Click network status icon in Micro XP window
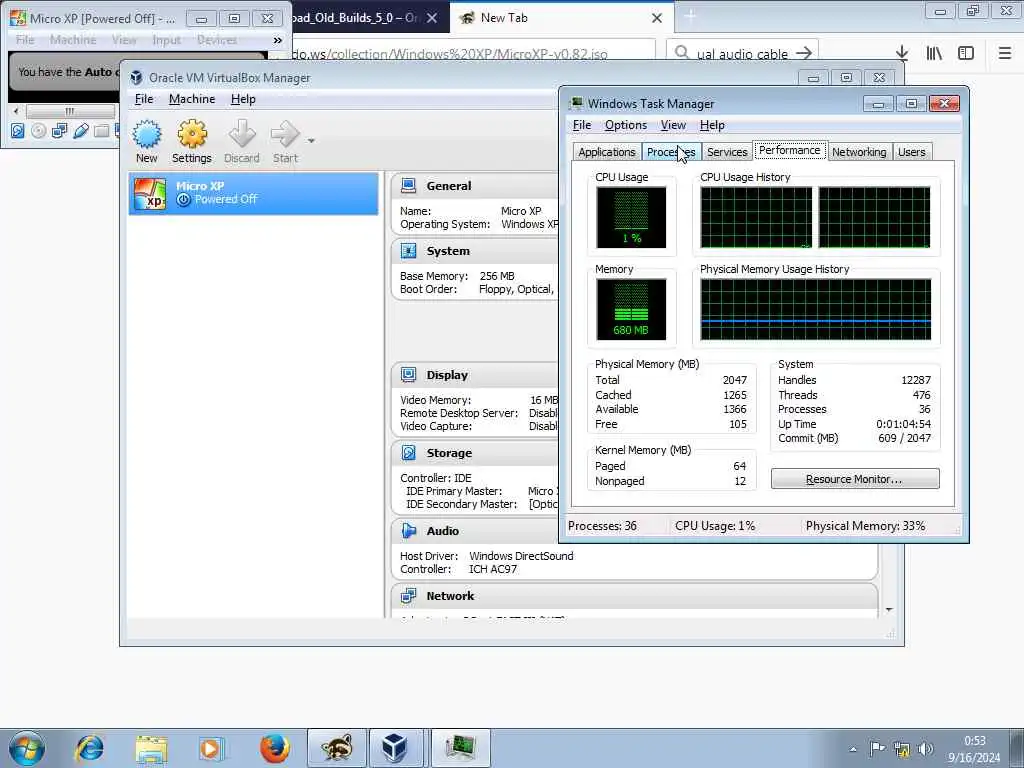Screen dimensions: 1024x768 pyautogui.click(x=59, y=131)
